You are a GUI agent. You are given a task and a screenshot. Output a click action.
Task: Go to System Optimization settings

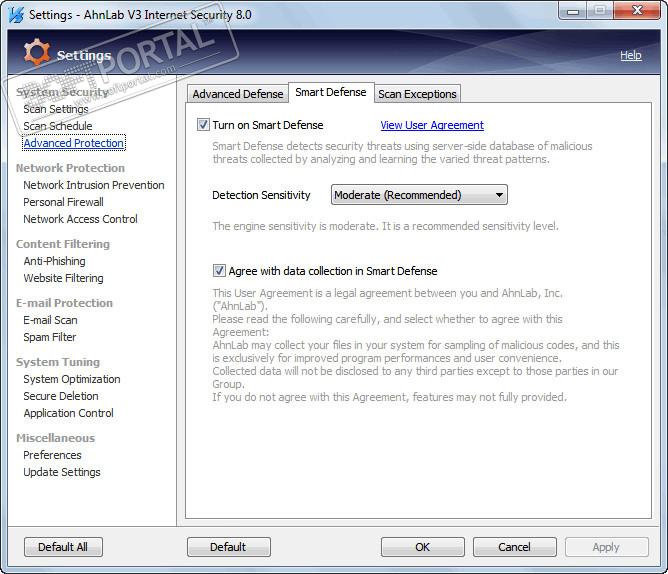click(x=72, y=379)
